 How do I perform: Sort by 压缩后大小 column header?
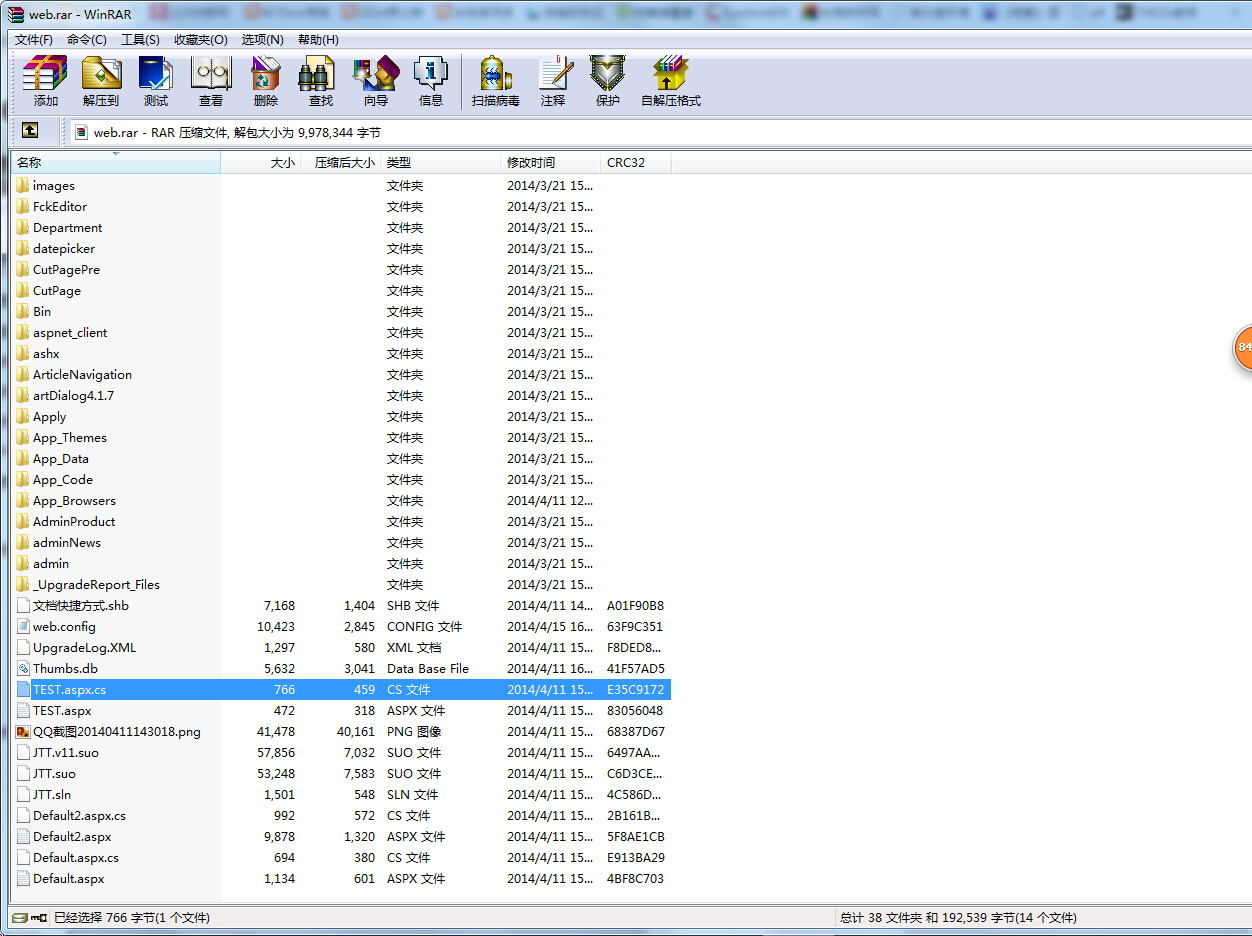[341, 162]
